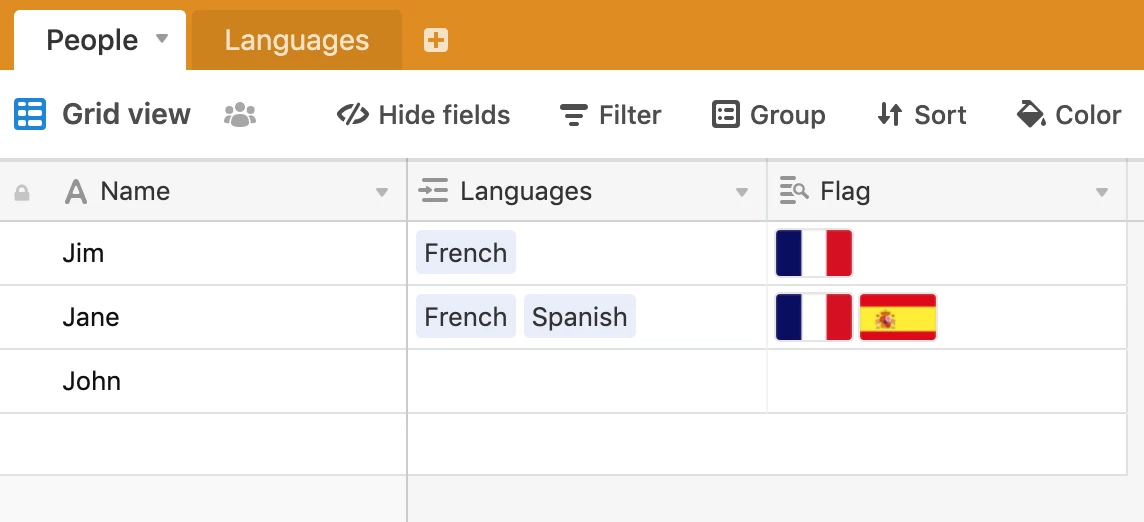This screenshot has width=1144, height=522.
Task: Open the Flag field dropdown arrow
Action: click(1102, 193)
